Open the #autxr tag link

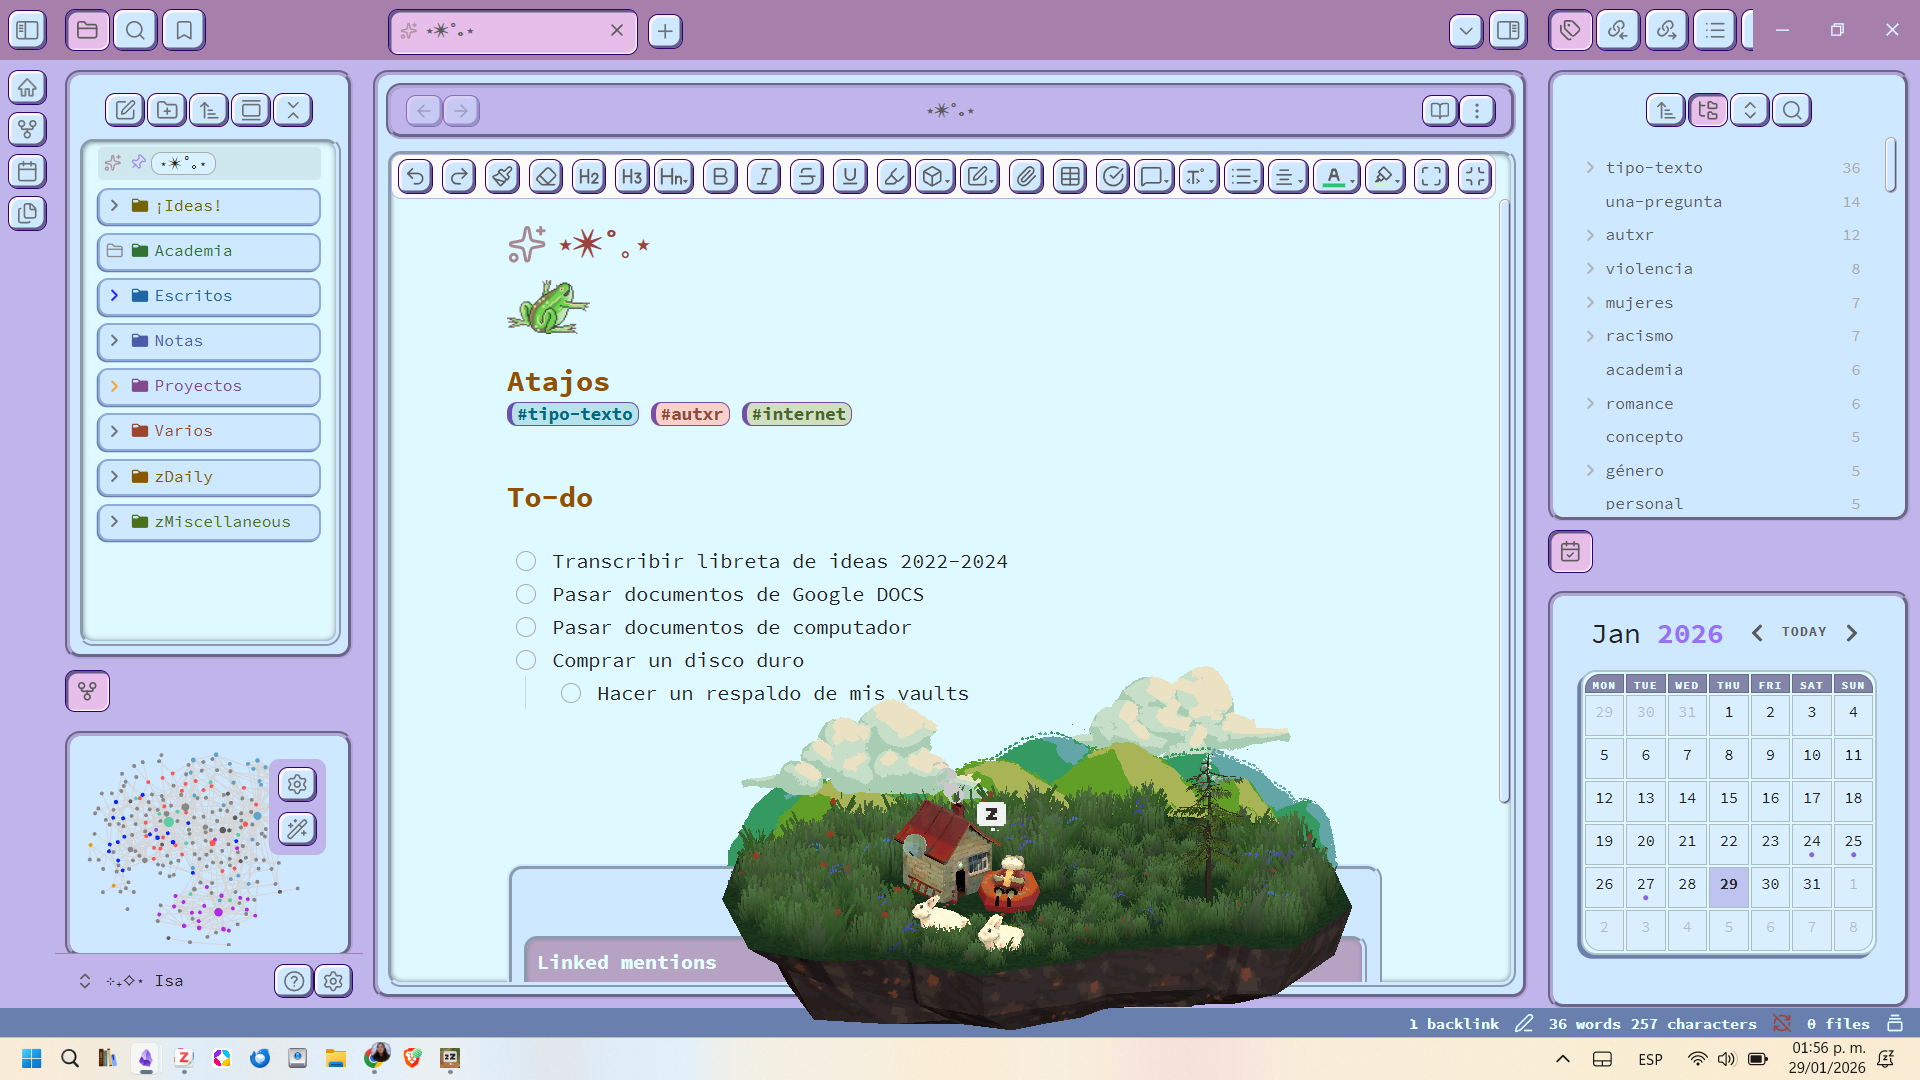690,413
